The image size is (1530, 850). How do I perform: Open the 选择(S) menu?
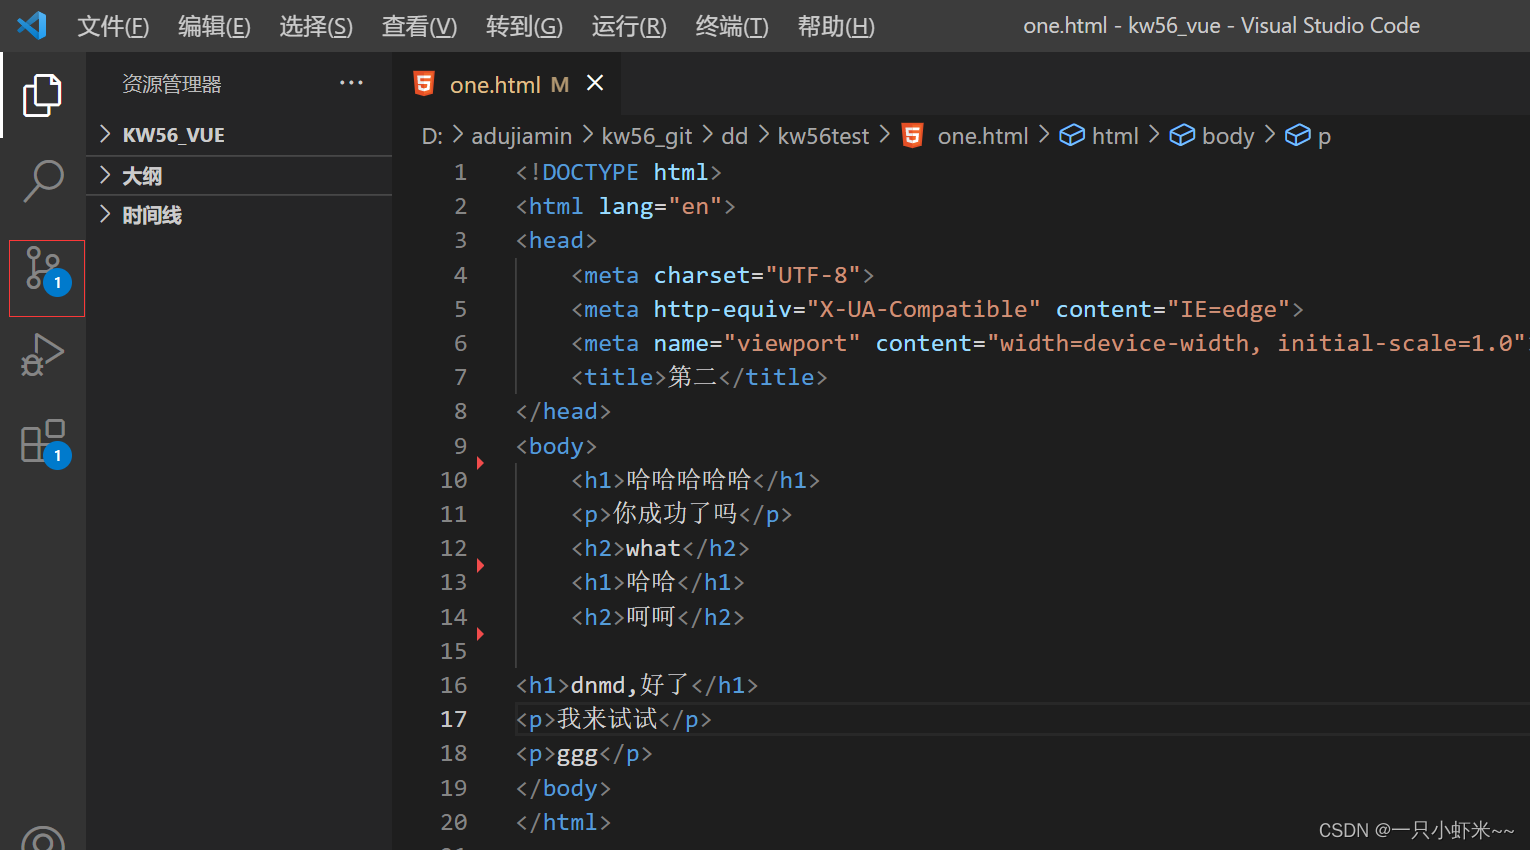coord(316,26)
